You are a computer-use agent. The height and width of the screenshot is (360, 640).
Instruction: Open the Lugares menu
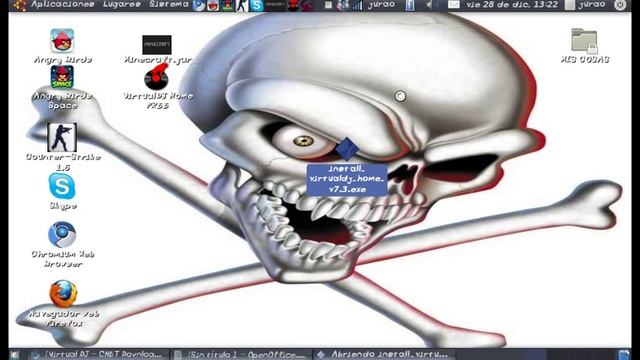tap(122, 4)
